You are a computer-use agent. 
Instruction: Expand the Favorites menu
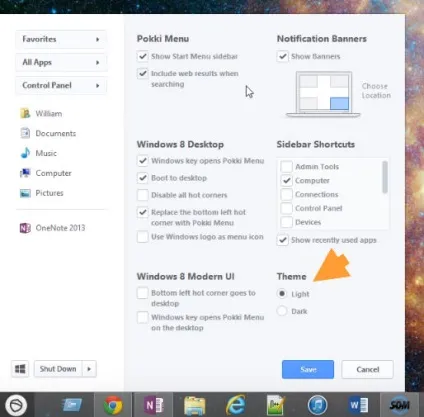(61, 39)
